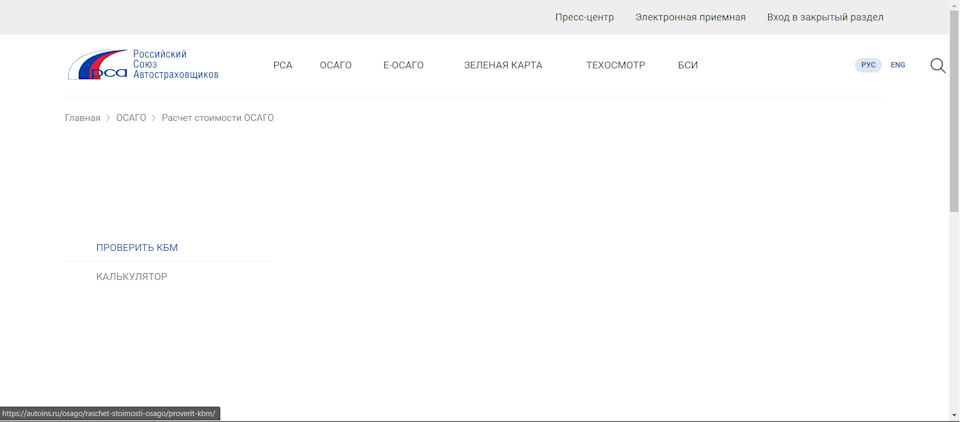
Task: Open the РСА menu item
Action: (x=283, y=66)
